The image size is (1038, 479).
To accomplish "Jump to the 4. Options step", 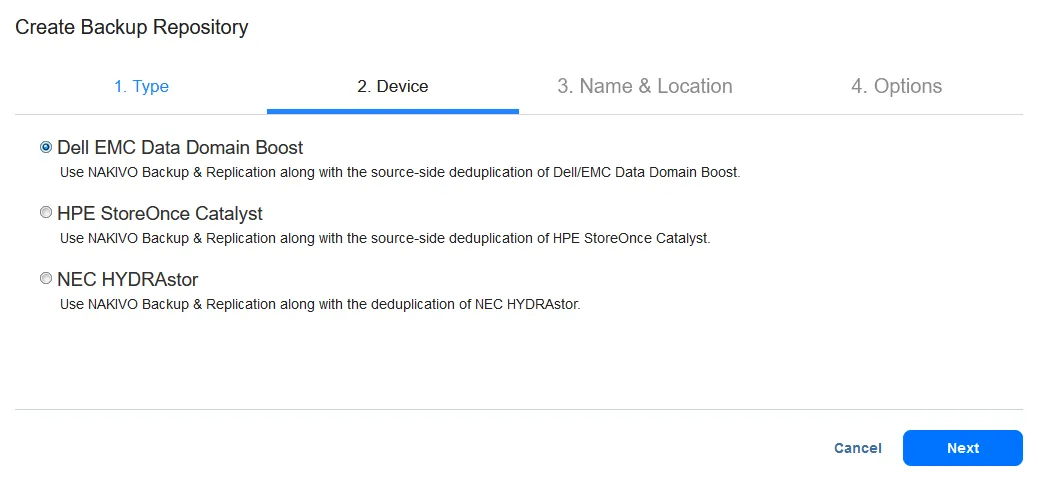I will click(x=896, y=86).
